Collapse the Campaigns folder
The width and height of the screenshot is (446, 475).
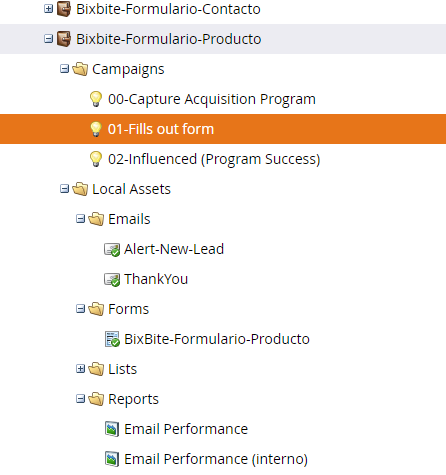[64, 69]
